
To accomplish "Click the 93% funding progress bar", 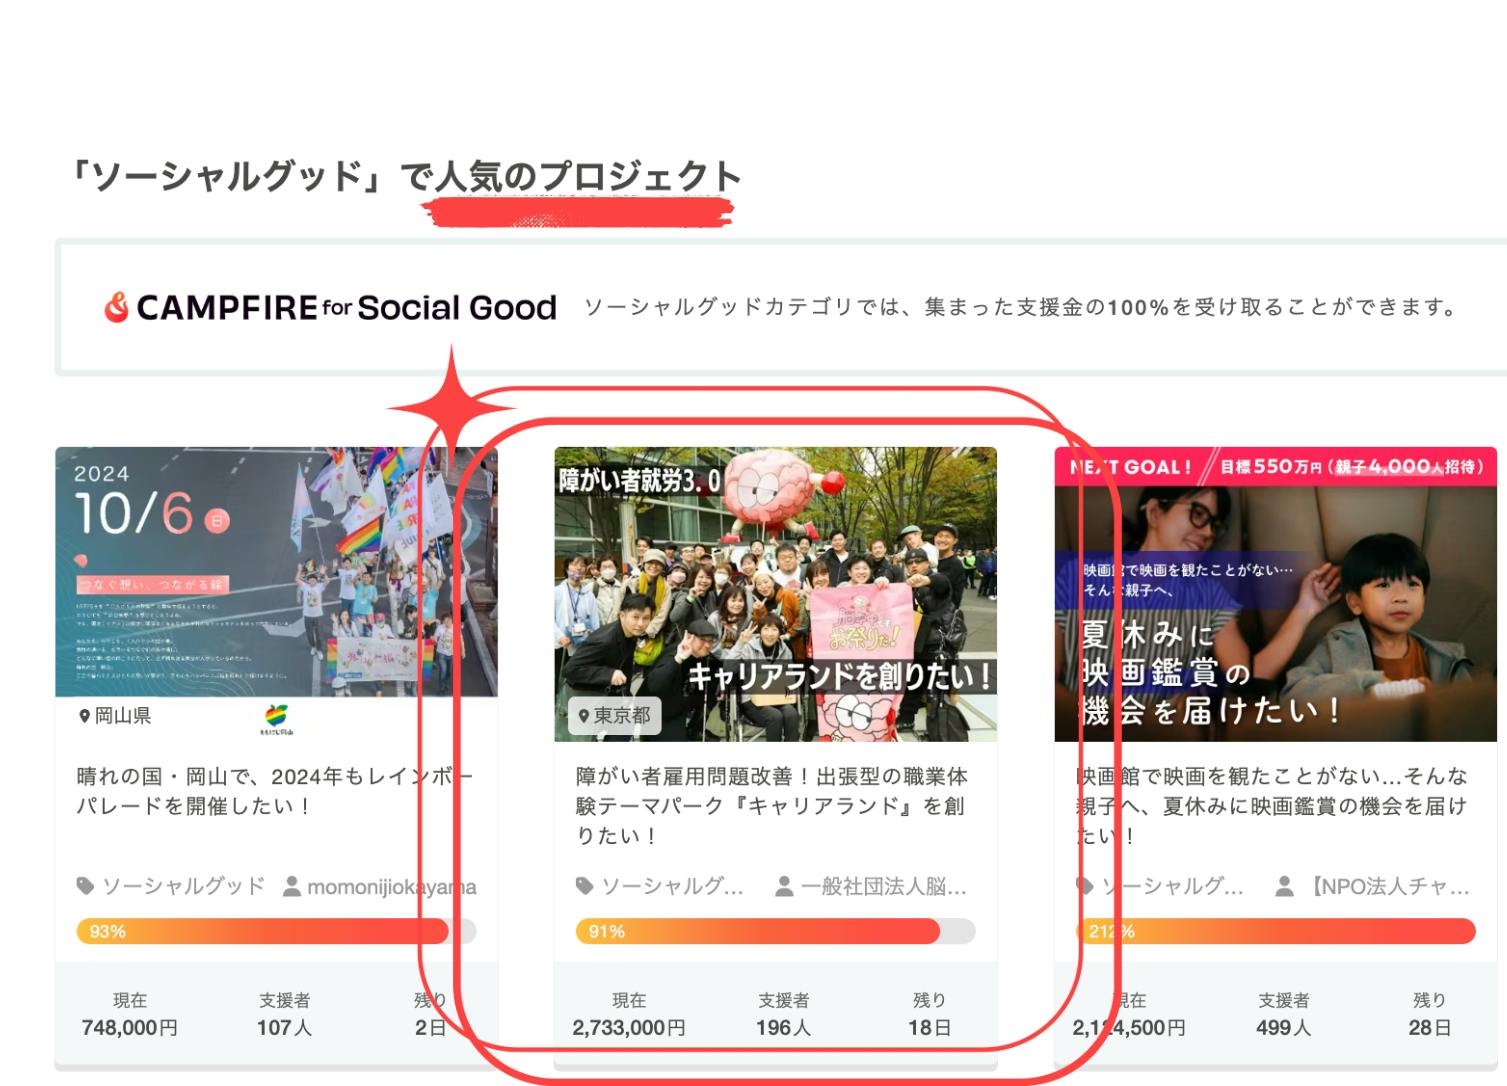I will 276,931.
